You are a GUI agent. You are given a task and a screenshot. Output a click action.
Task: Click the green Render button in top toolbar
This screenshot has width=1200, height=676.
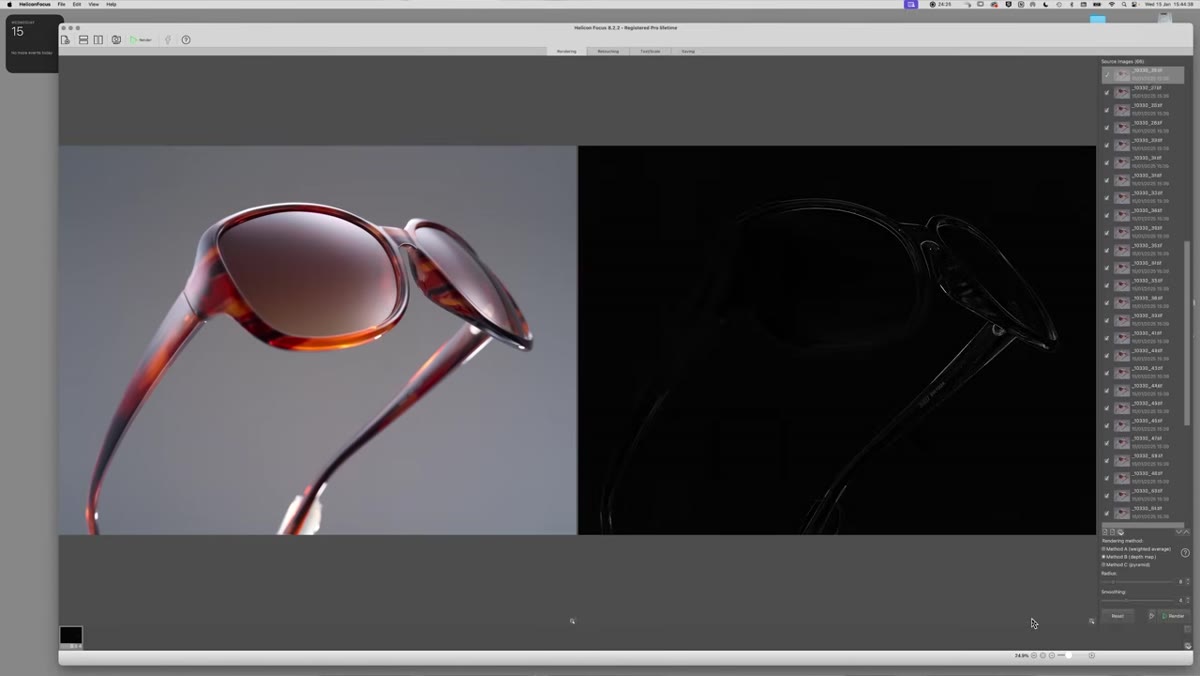(x=141, y=40)
